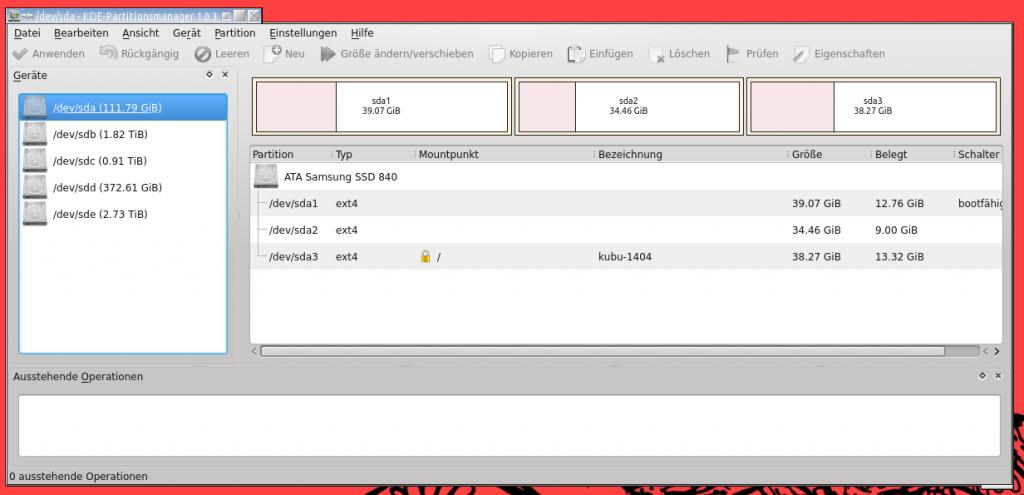Open the Einstellungen menu

(x=303, y=33)
